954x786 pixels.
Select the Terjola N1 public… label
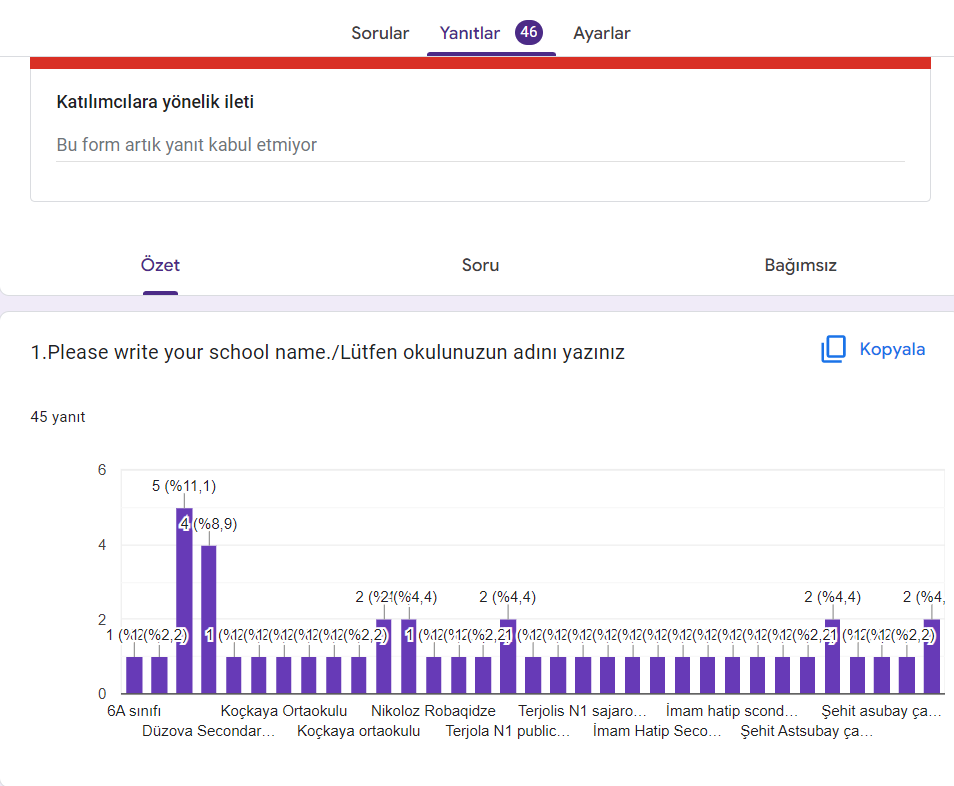pyautogui.click(x=508, y=731)
